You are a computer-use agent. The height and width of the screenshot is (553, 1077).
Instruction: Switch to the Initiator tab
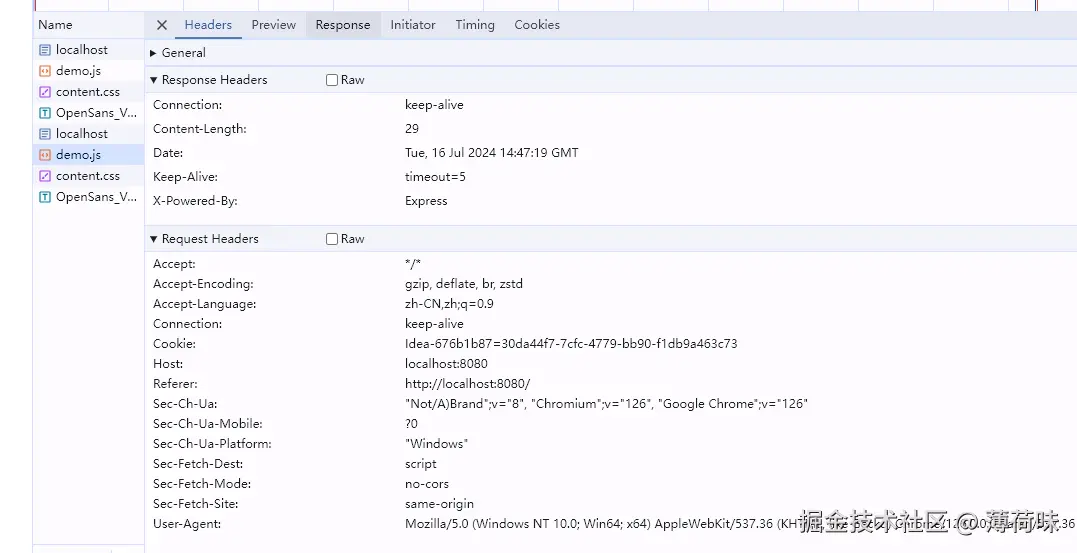click(413, 25)
